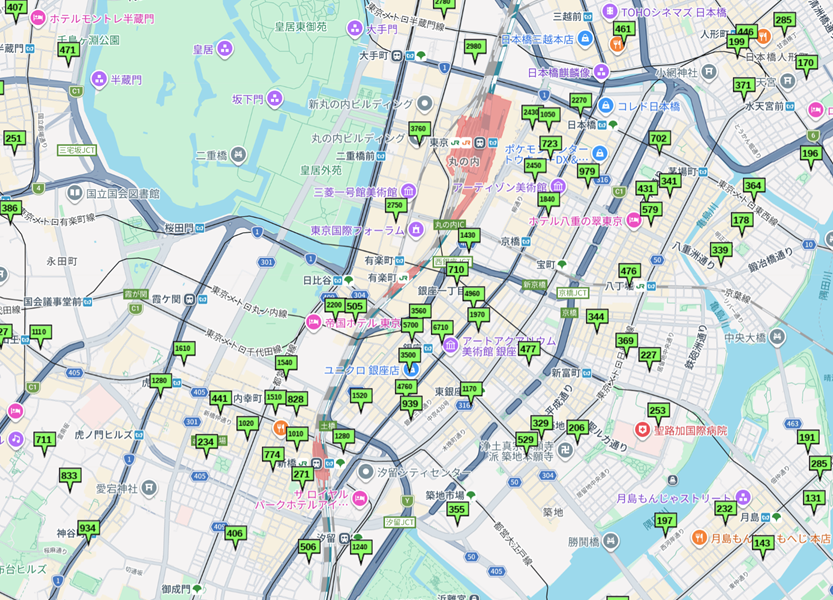The height and width of the screenshot is (600, 833).
Task: Click the pink hotel icon for ホテルモントレ半蔵門
Action: coord(38,16)
